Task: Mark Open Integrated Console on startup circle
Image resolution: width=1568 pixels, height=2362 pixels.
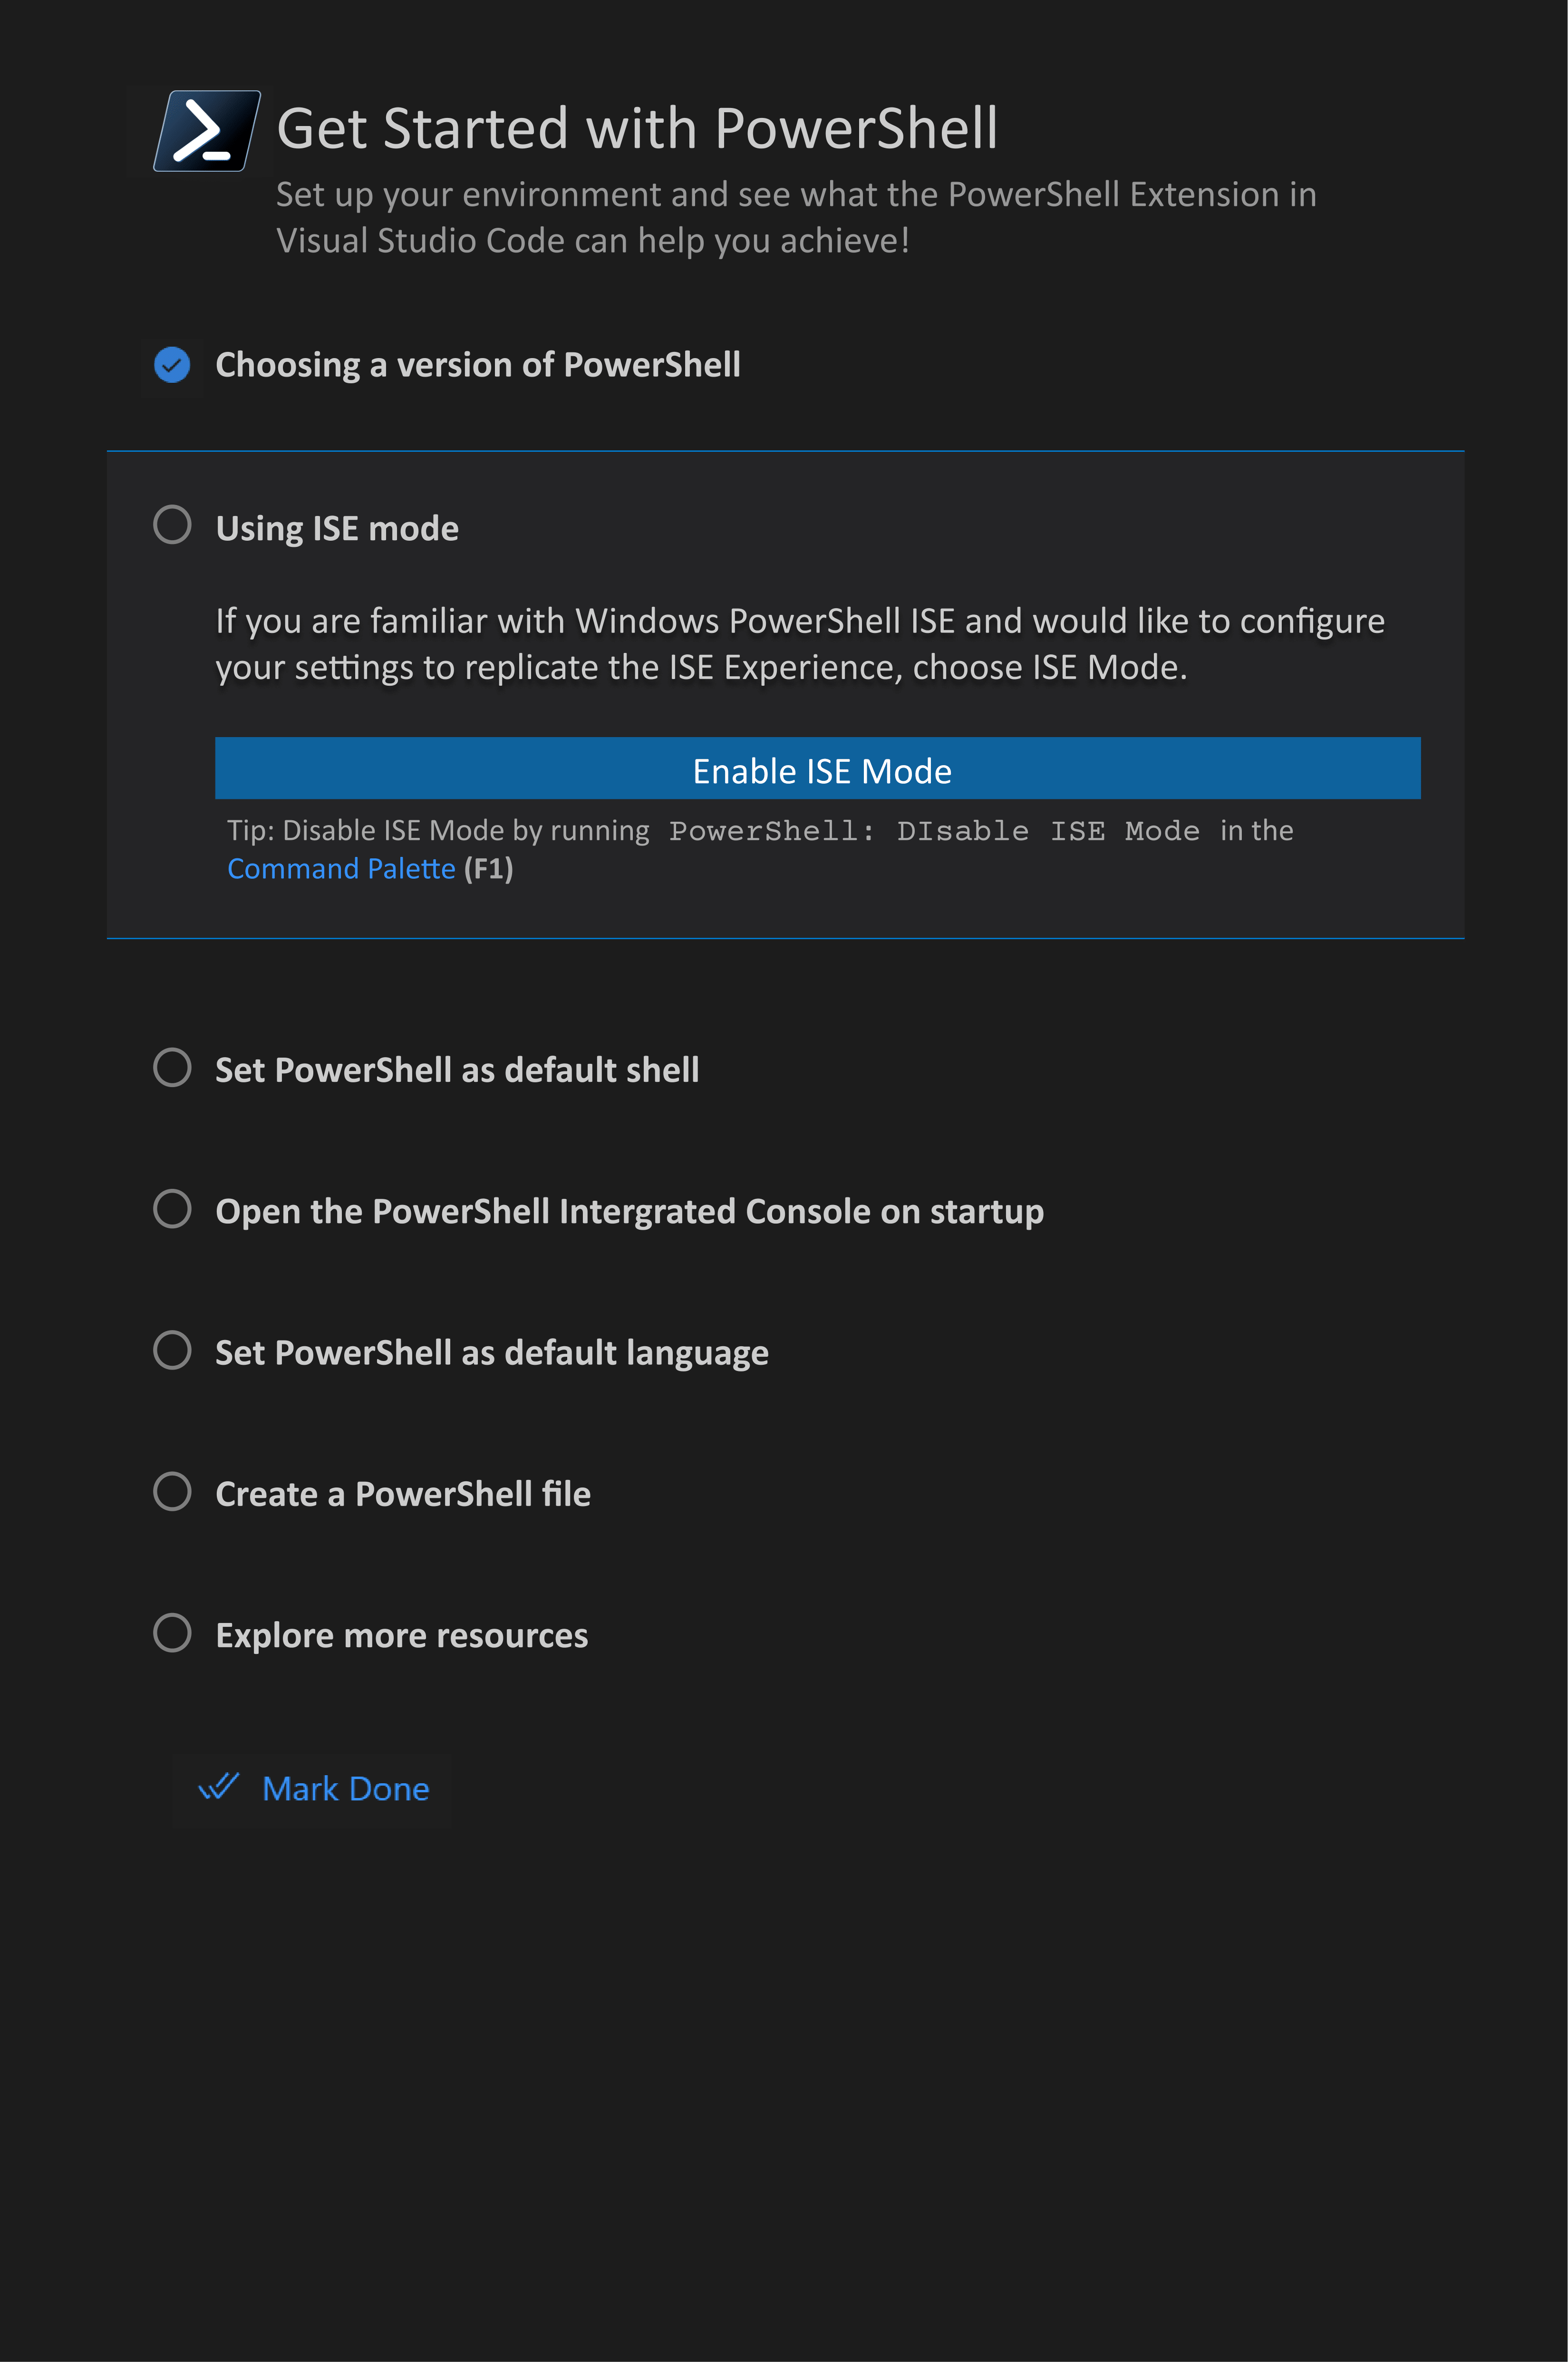Action: pyautogui.click(x=172, y=1208)
